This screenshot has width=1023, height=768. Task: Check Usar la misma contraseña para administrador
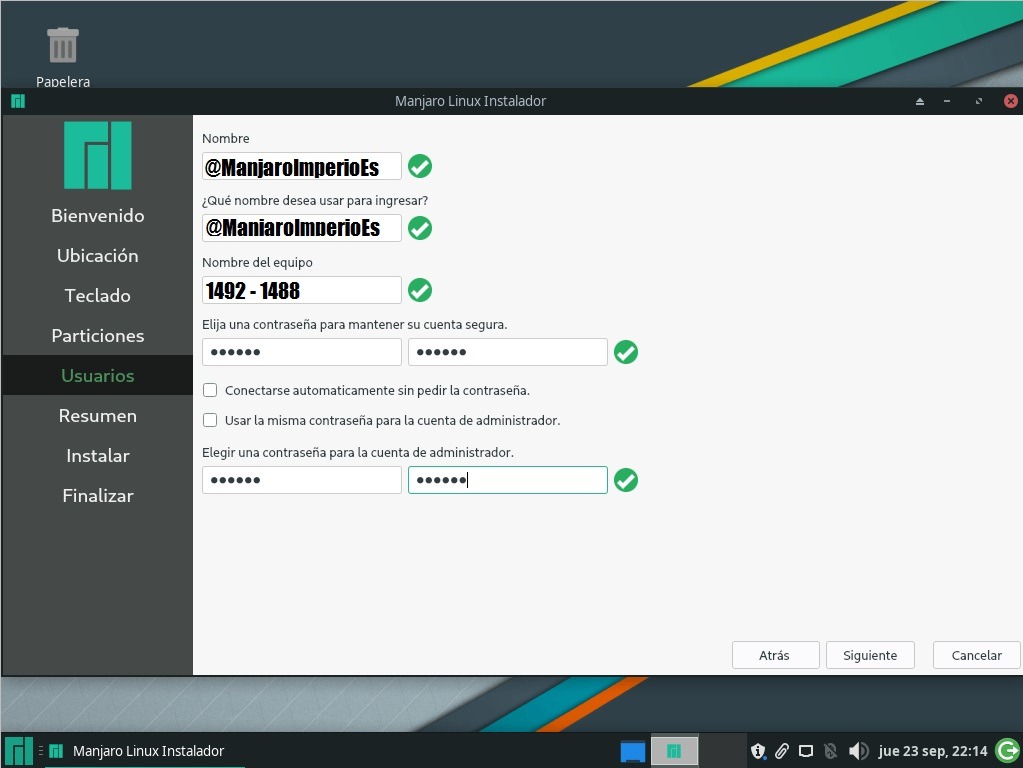(210, 420)
